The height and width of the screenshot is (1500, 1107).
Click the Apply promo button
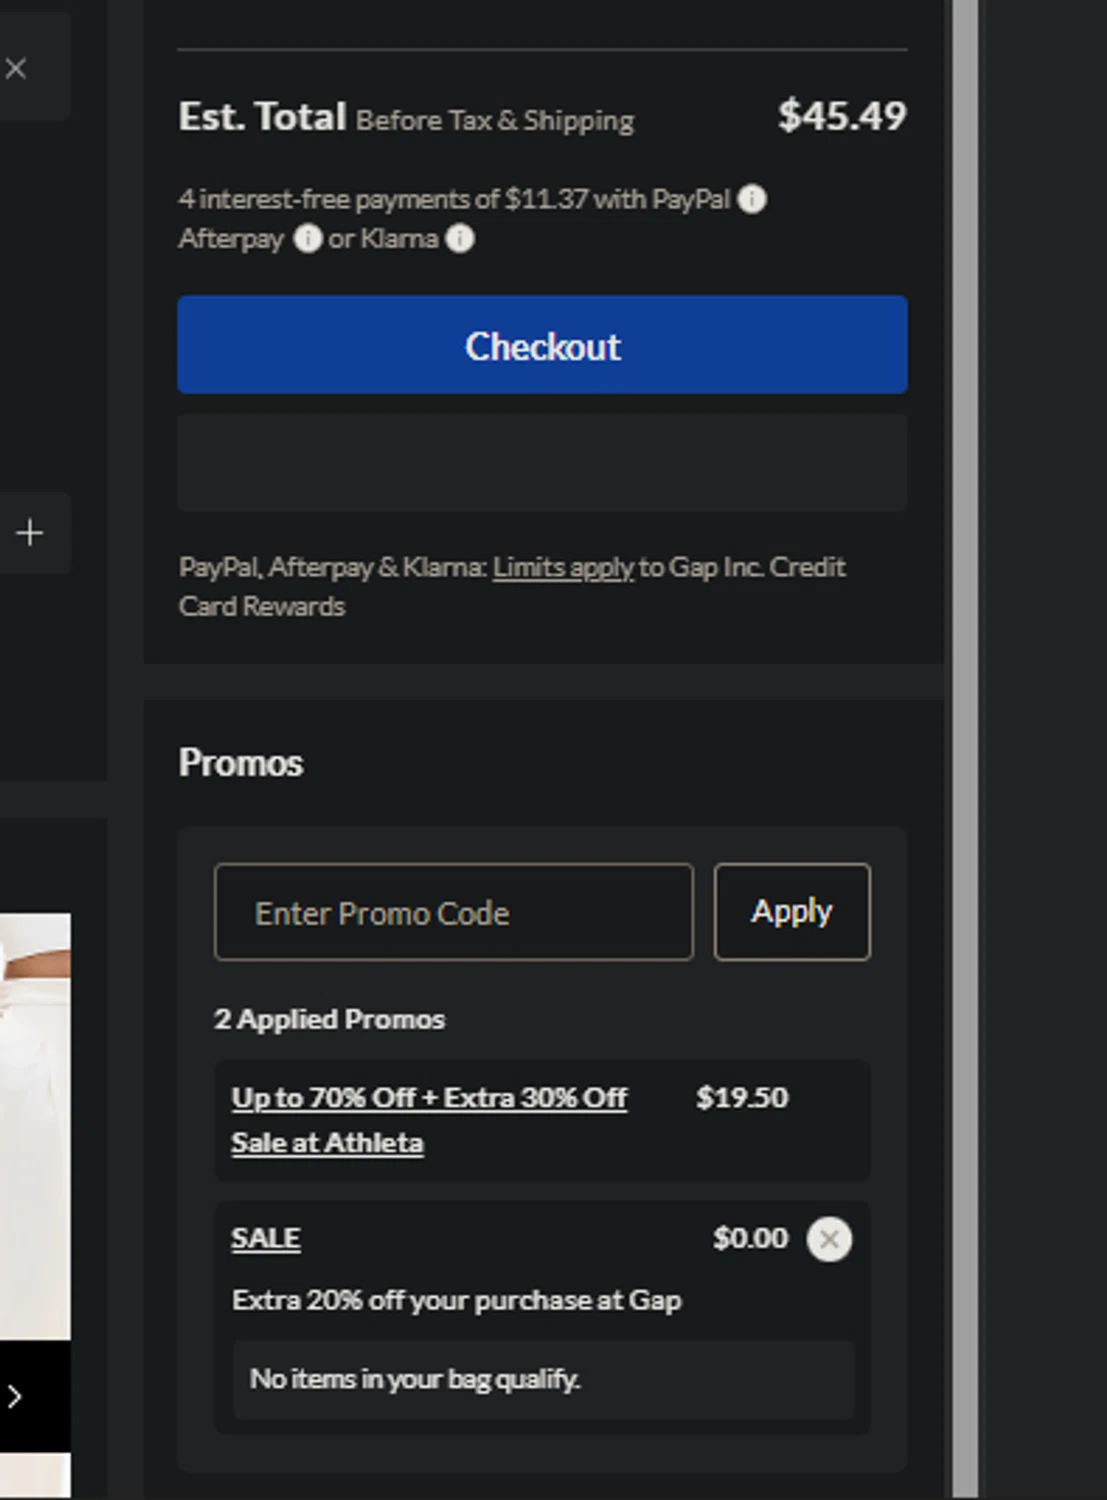point(791,912)
